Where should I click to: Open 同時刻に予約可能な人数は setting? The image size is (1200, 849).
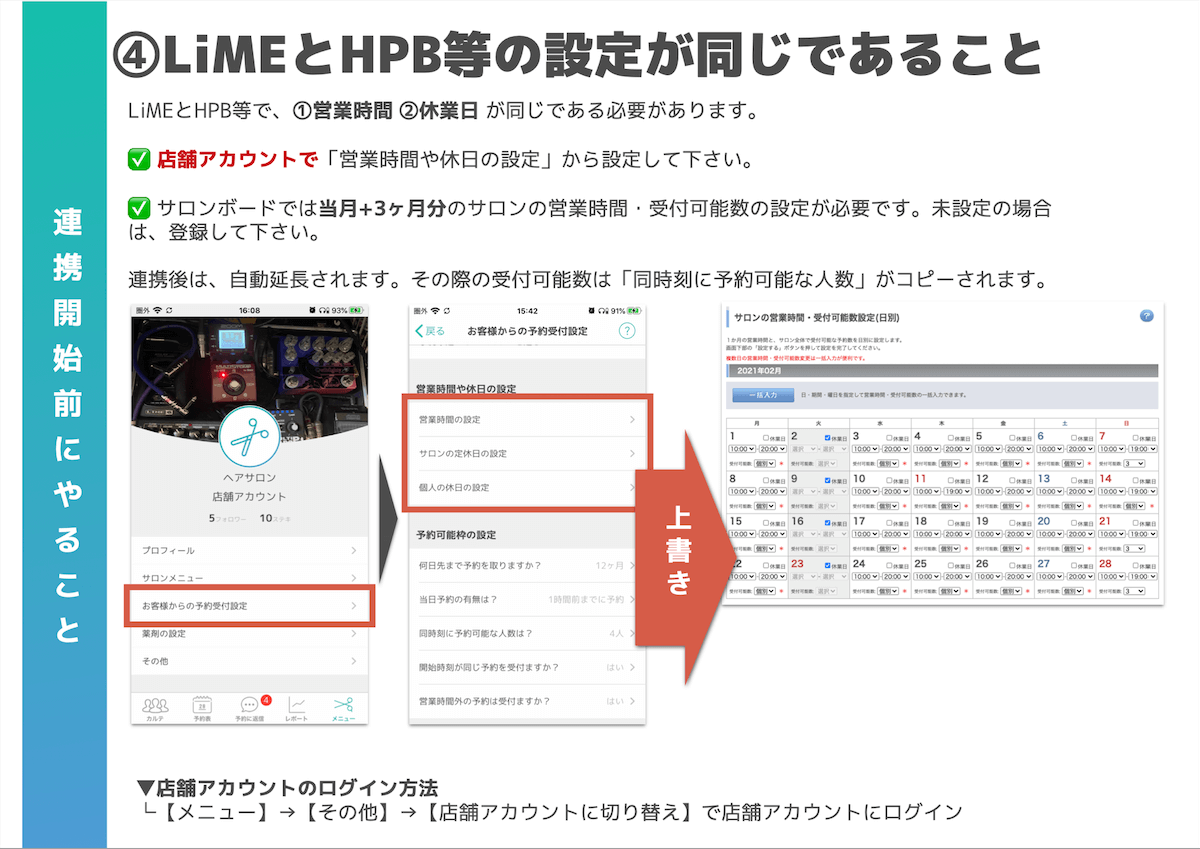pyautogui.click(x=526, y=633)
